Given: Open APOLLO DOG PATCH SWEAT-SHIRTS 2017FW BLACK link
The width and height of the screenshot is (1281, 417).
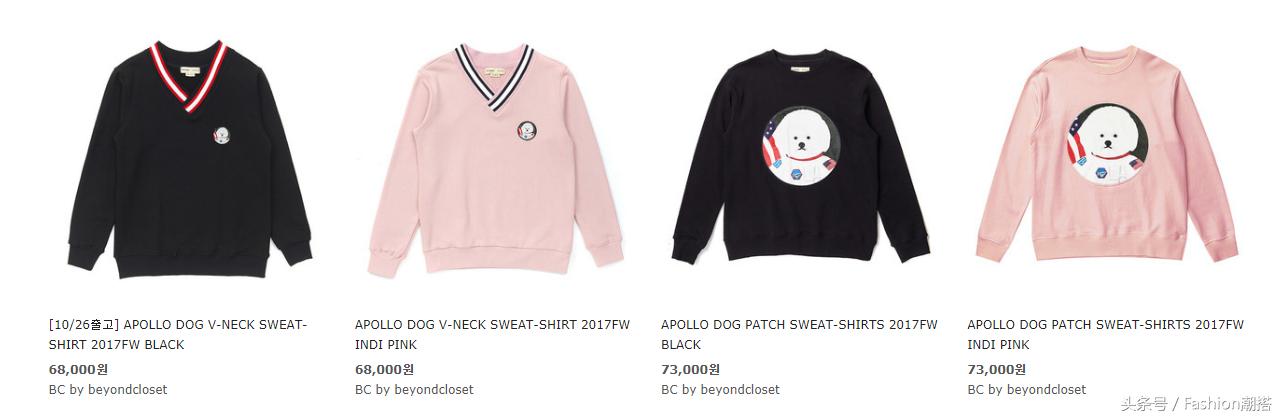Looking at the screenshot, I should click(799, 335).
